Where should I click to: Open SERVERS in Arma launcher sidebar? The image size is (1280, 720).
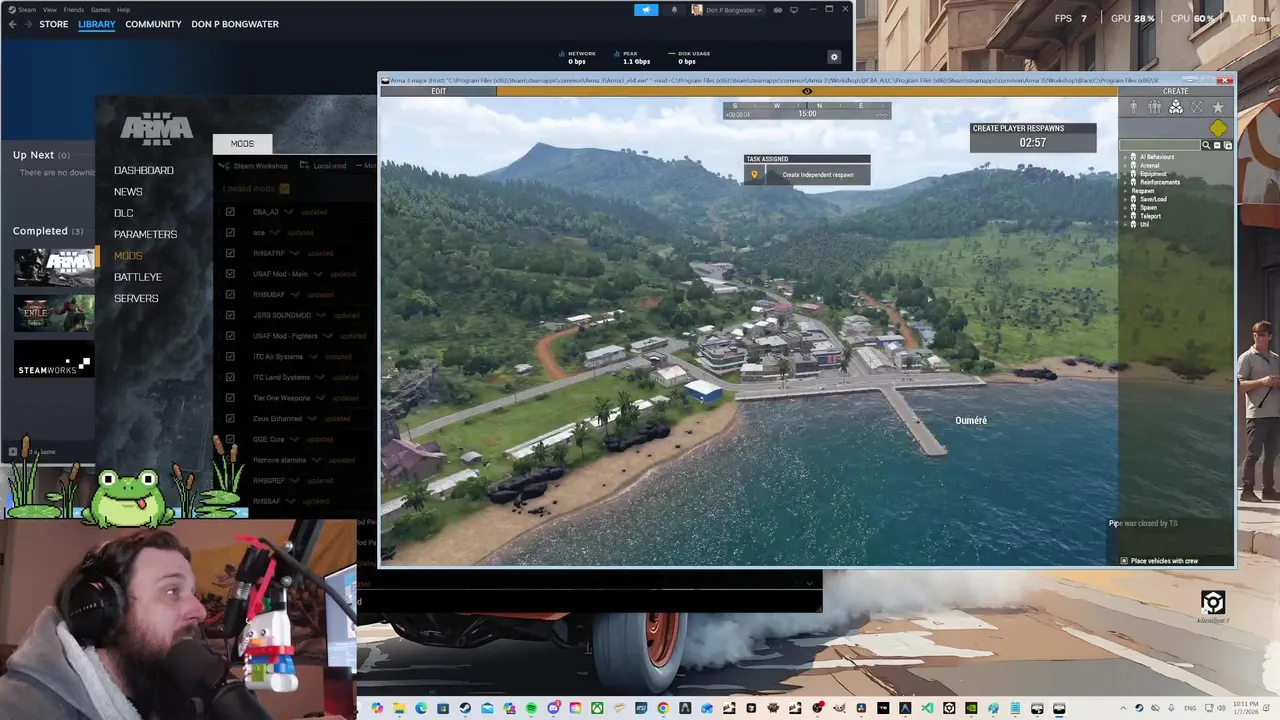[136, 298]
